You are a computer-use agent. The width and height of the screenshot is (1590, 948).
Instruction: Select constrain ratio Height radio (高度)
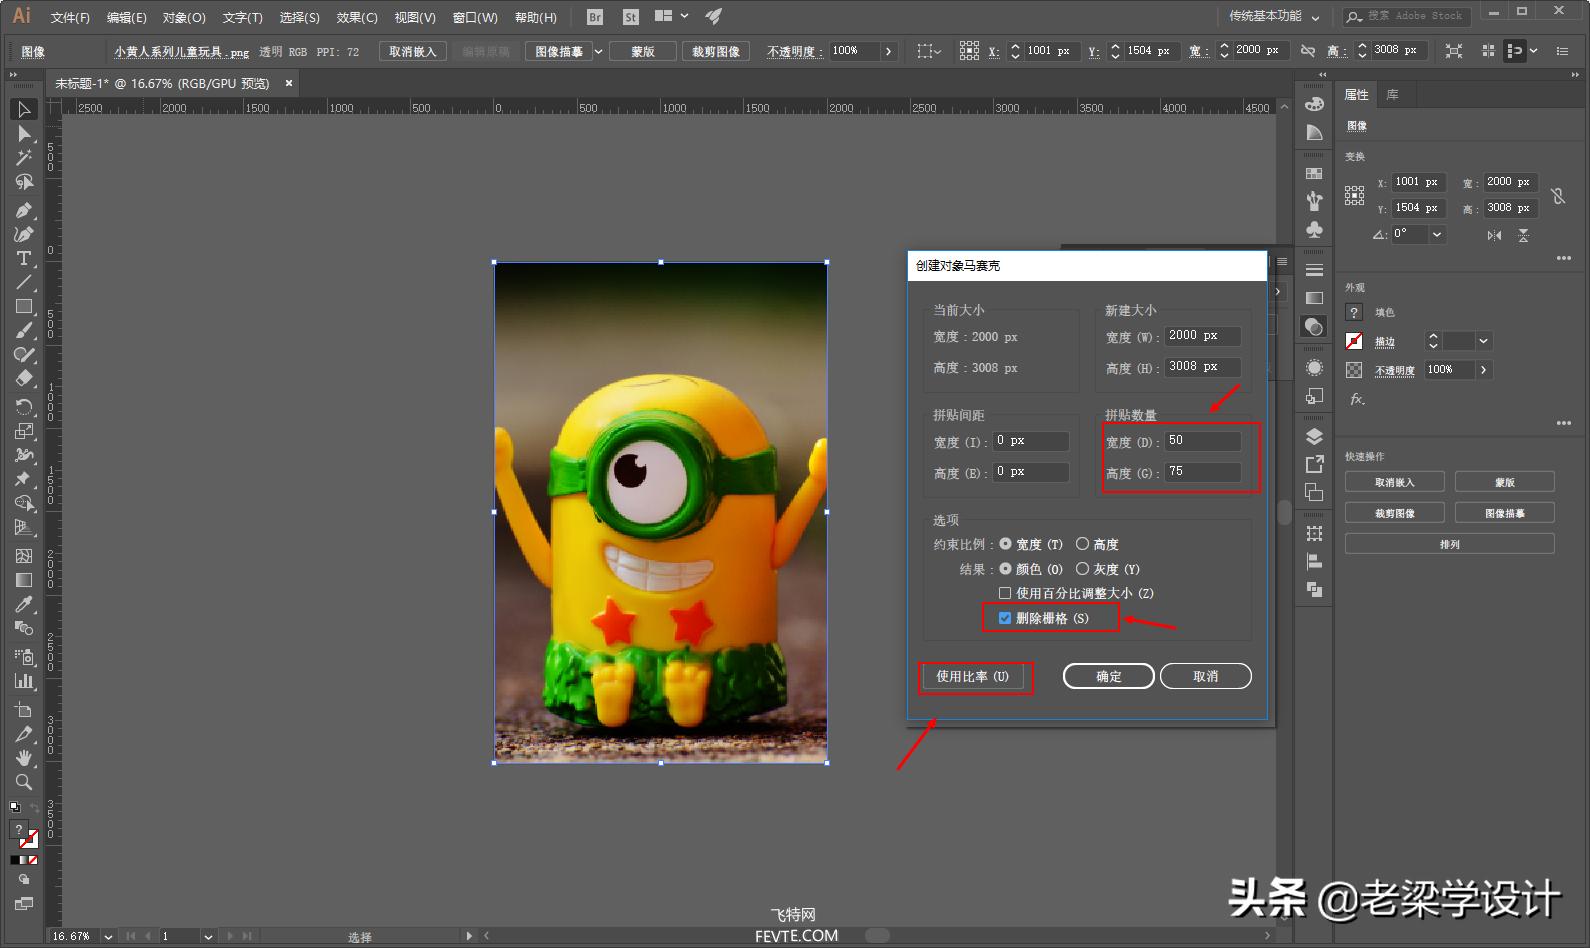click(1082, 544)
